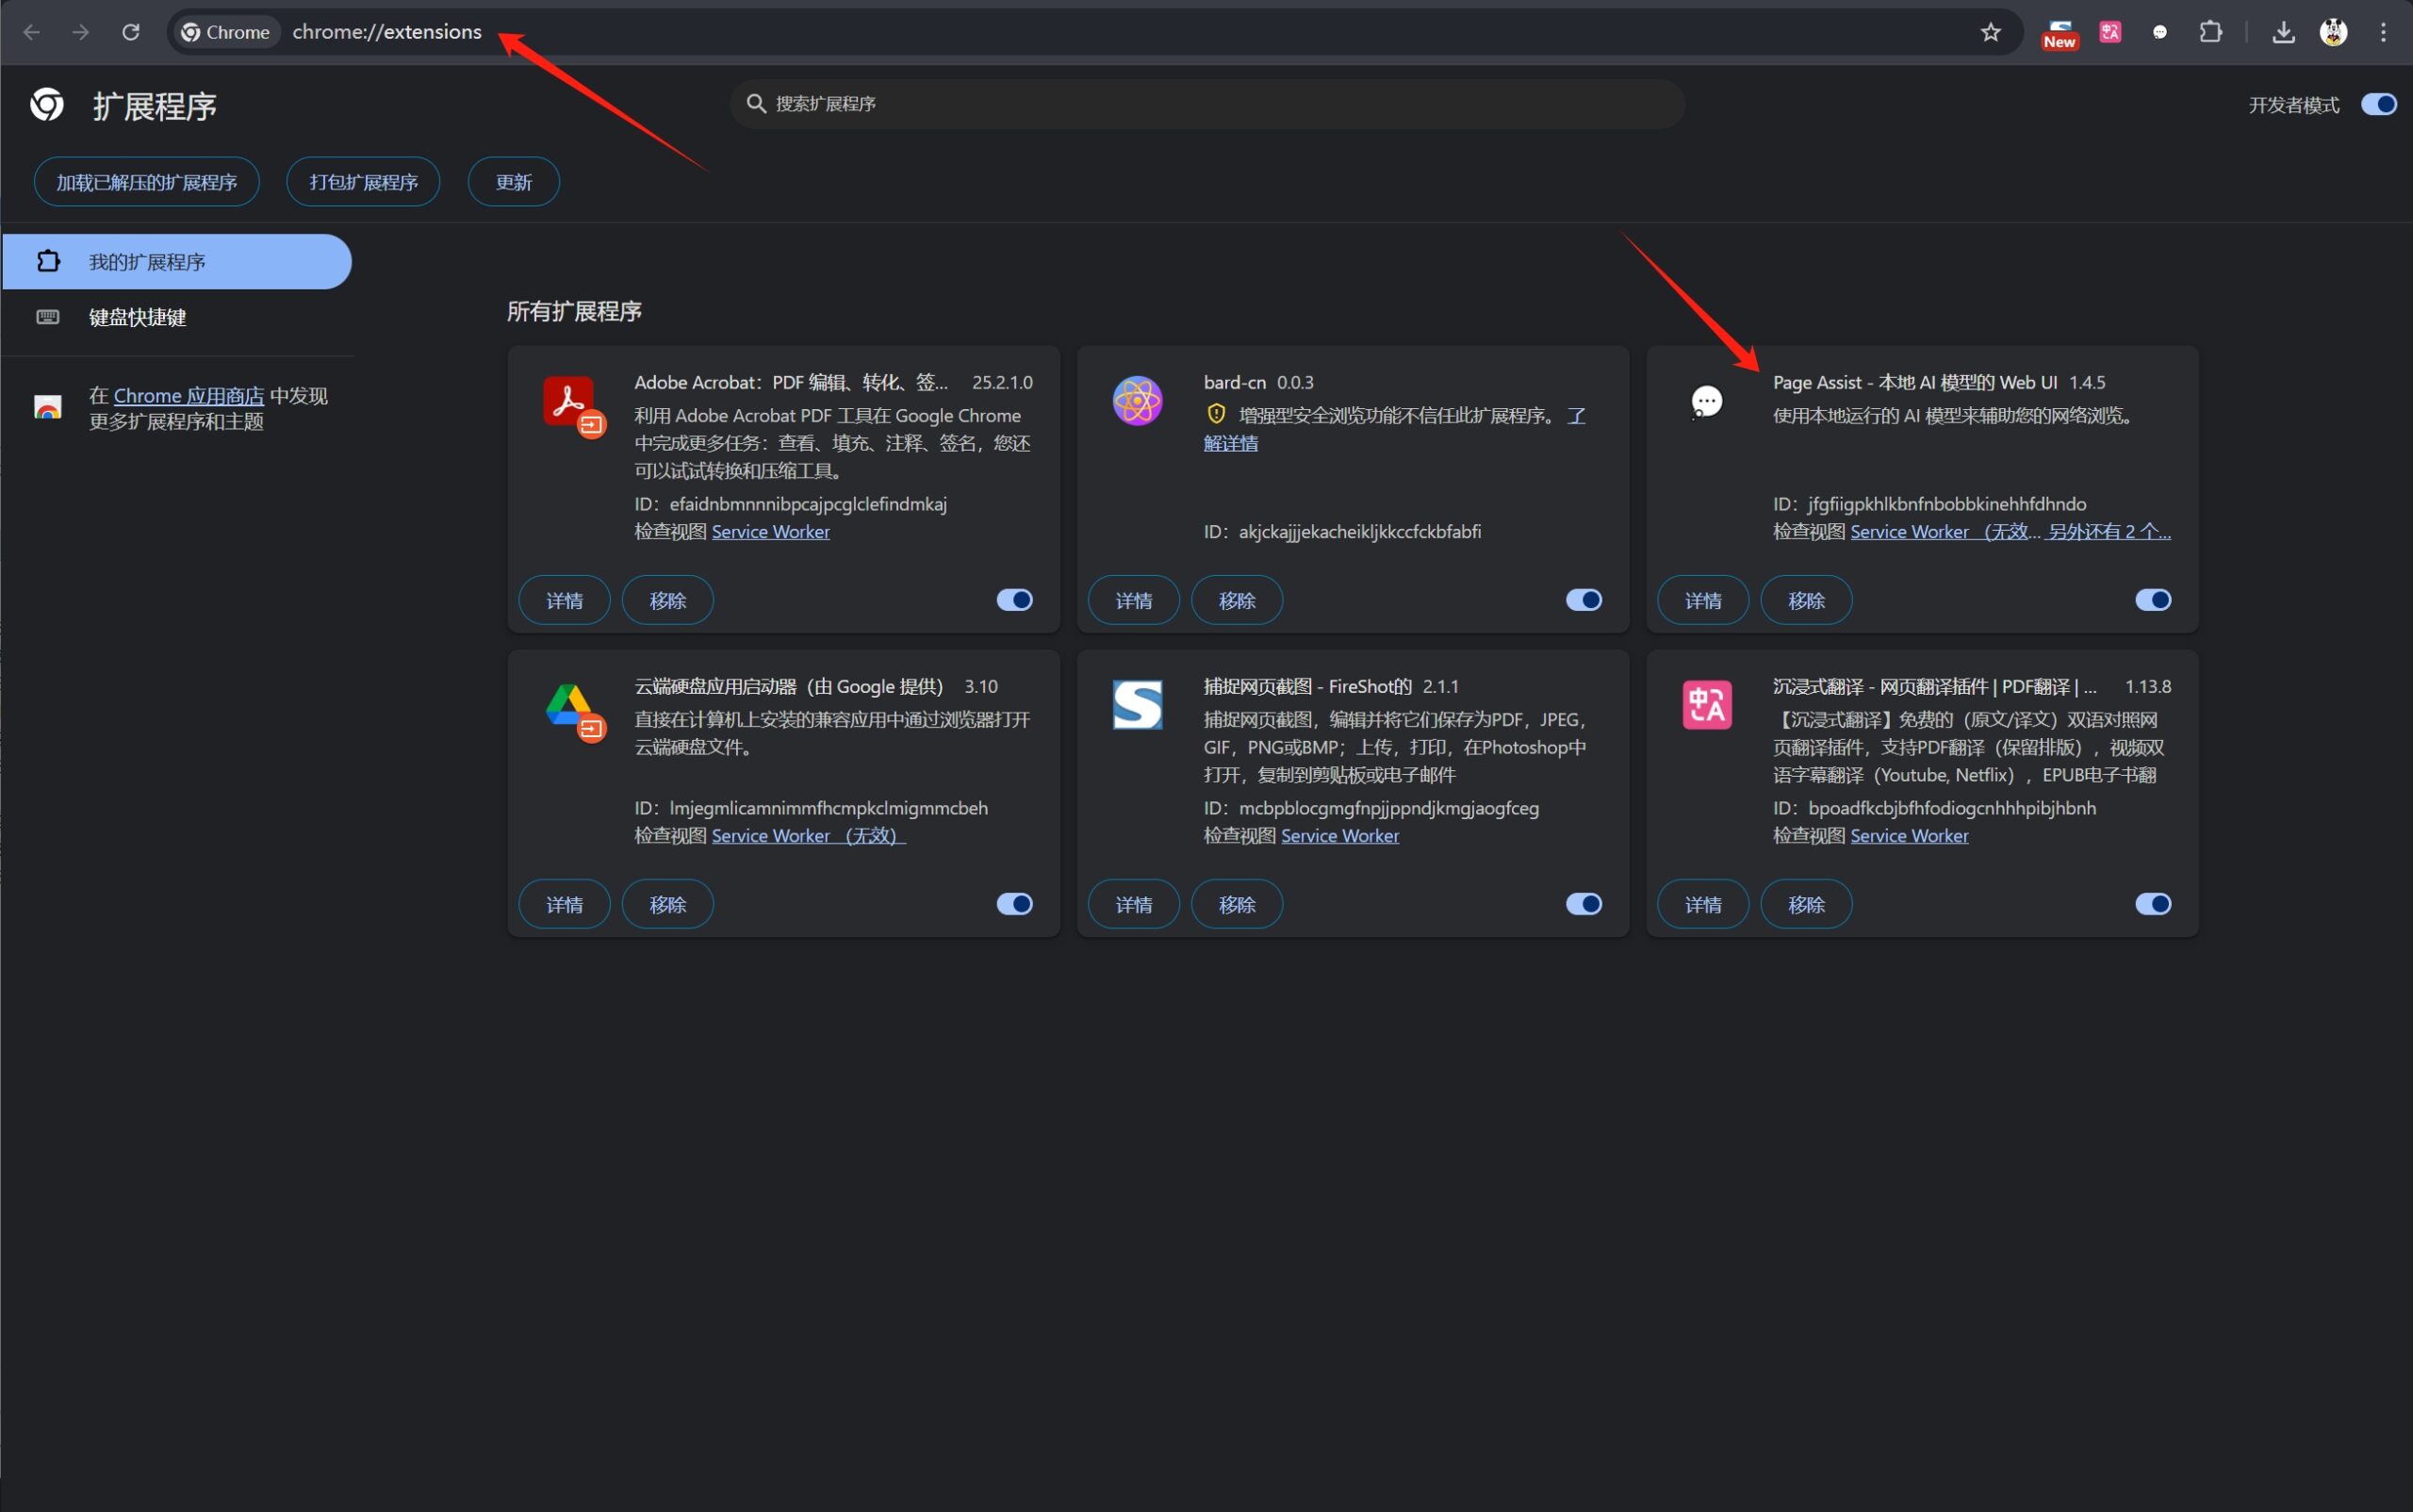Click the Chrome Web Store rainbow icon

(47, 407)
